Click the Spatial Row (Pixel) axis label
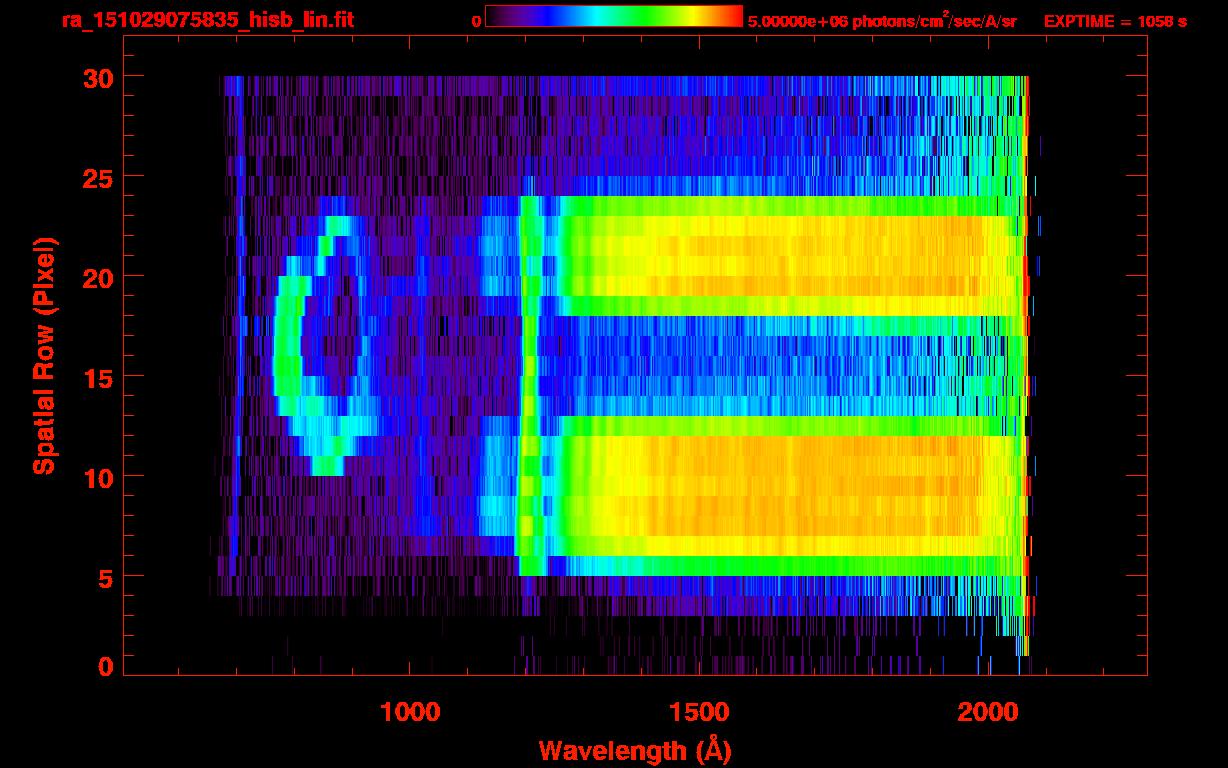Screen dimensions: 1228x768 pyautogui.click(x=45, y=355)
